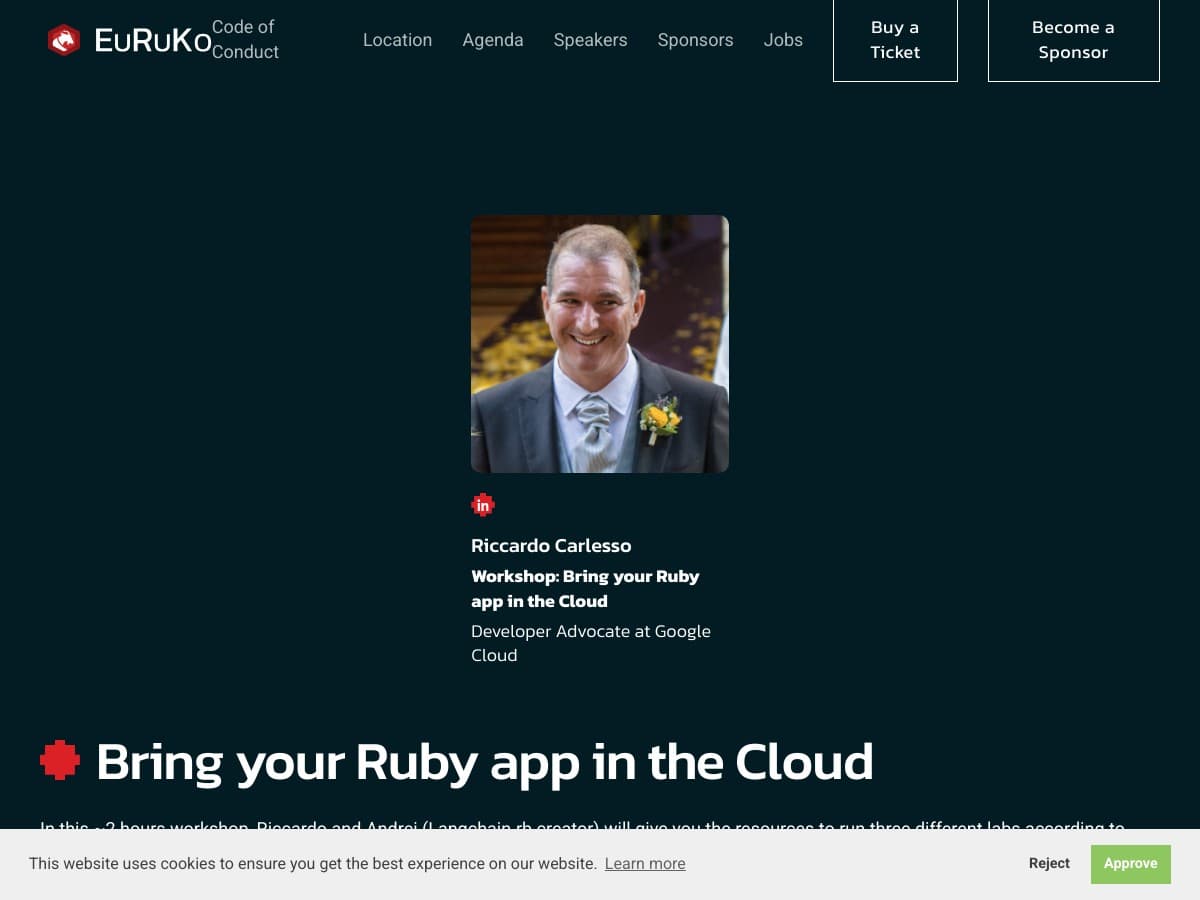This screenshot has width=1200, height=900.
Task: Visit the Jobs menu item
Action: (x=783, y=40)
